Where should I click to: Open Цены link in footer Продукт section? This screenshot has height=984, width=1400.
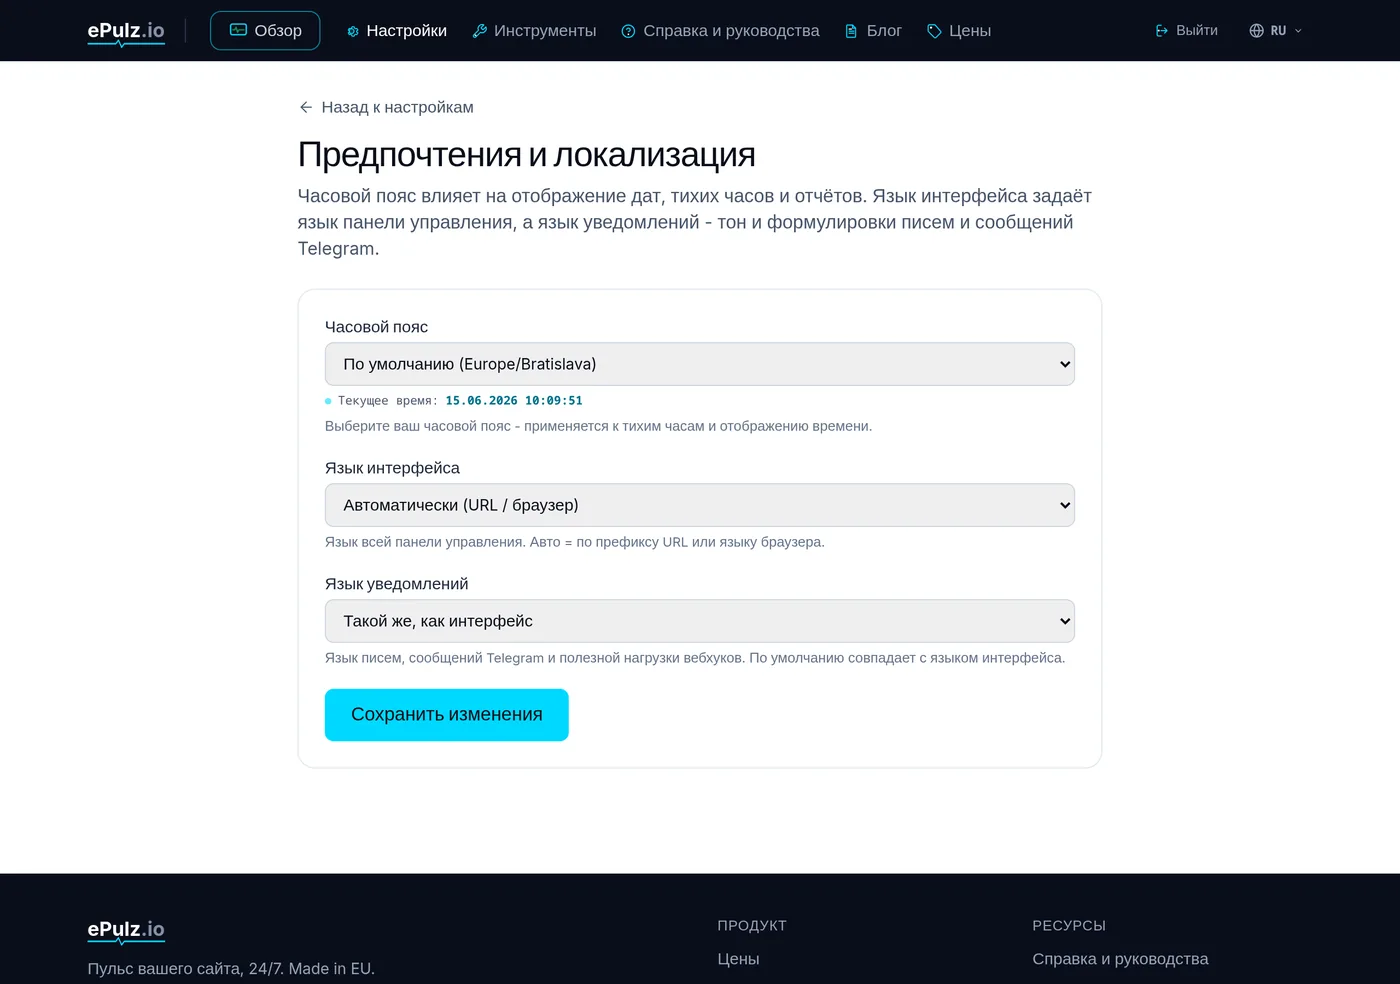[738, 959]
